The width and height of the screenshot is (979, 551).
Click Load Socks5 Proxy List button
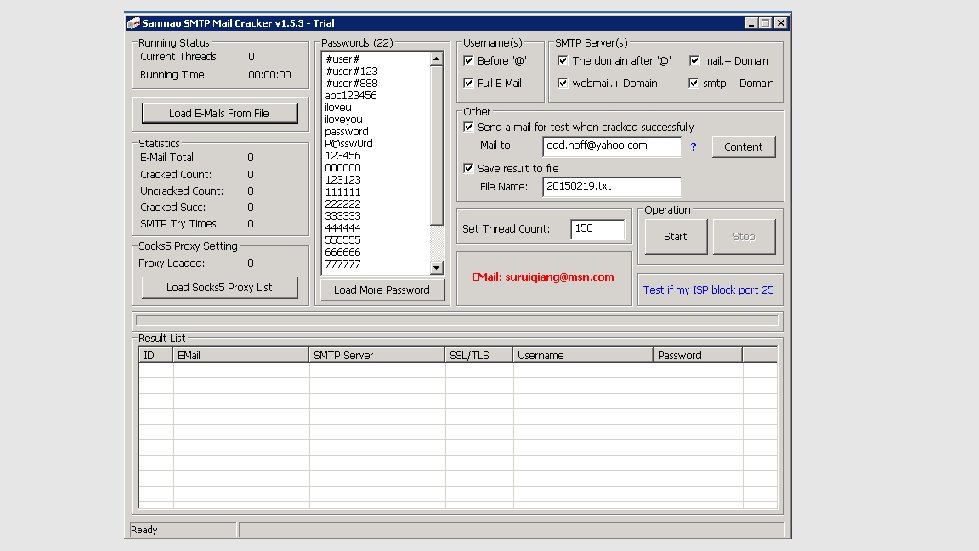(x=219, y=287)
